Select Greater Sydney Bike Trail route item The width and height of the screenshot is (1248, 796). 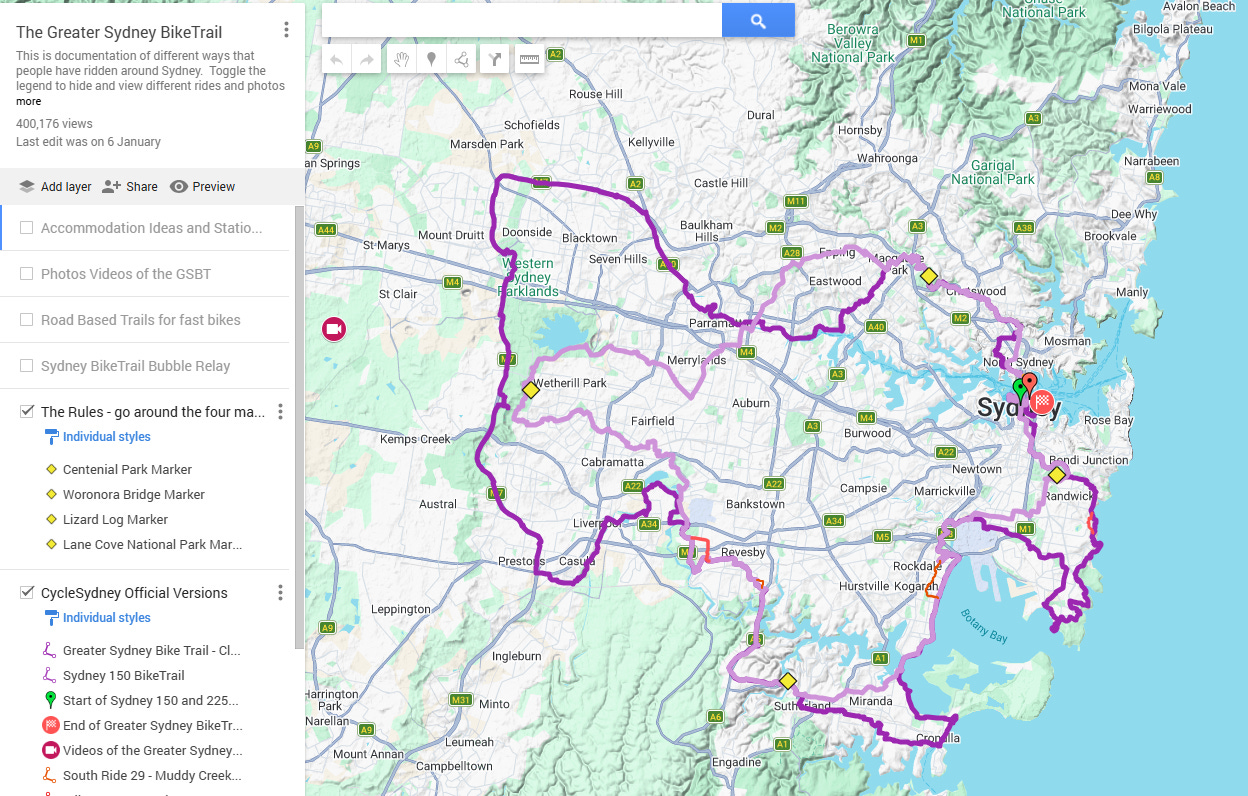pos(151,650)
